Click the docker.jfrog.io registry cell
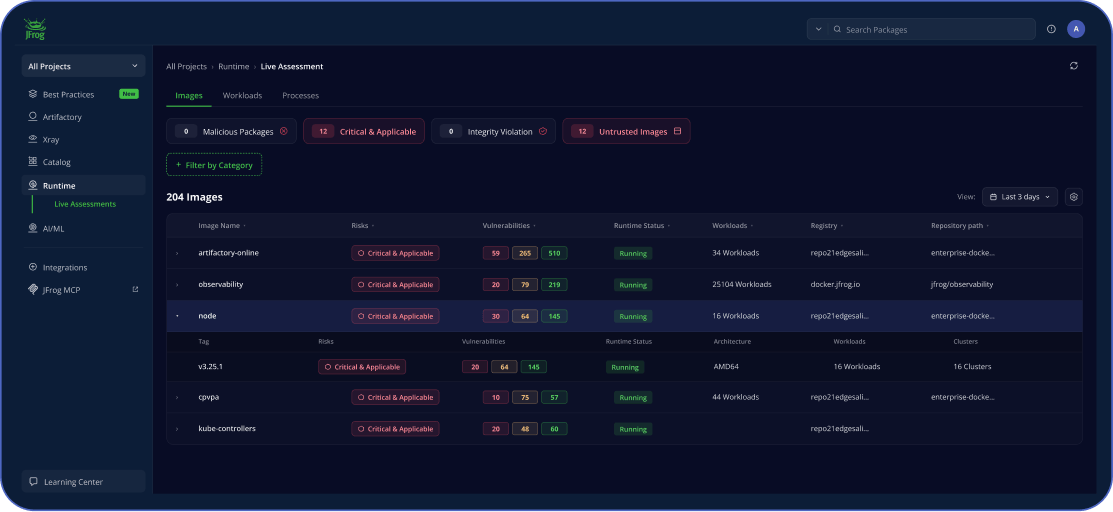1113x512 pixels. [833, 285]
